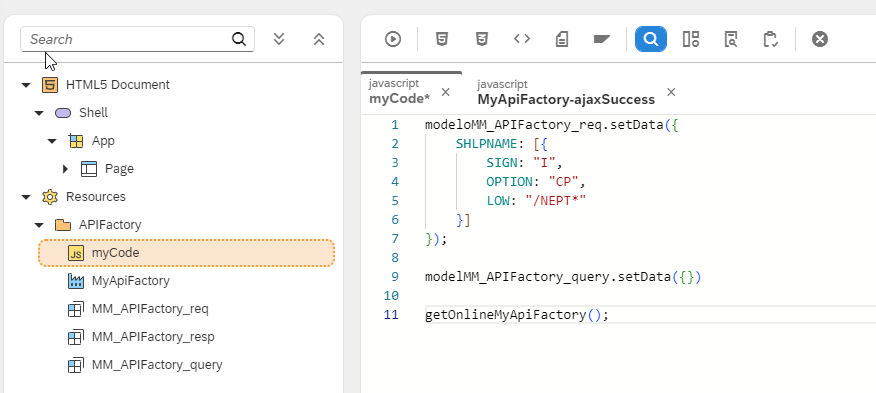Click line number 11 in gutter

coord(392,315)
